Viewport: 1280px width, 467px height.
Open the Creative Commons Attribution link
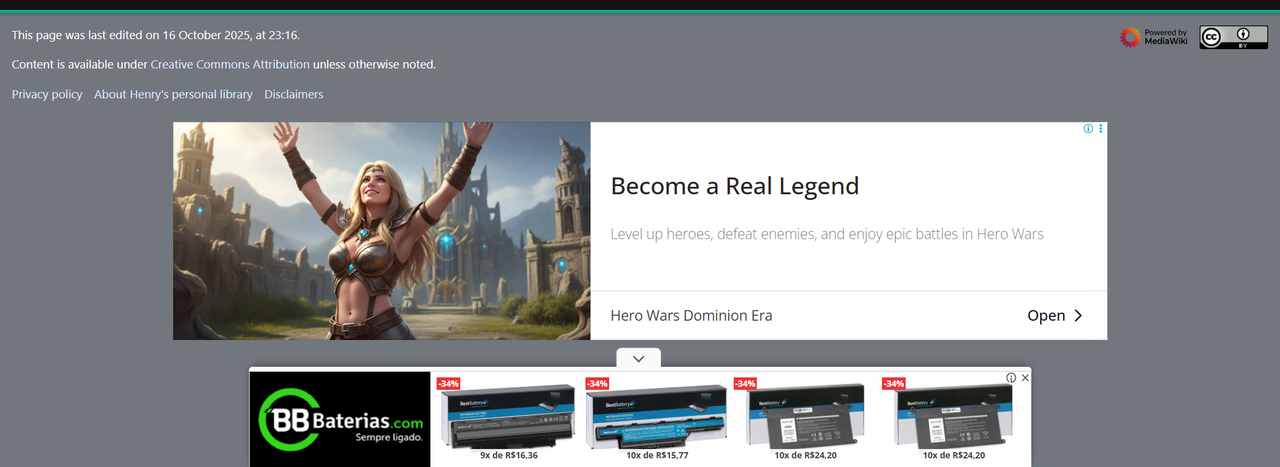coord(230,64)
